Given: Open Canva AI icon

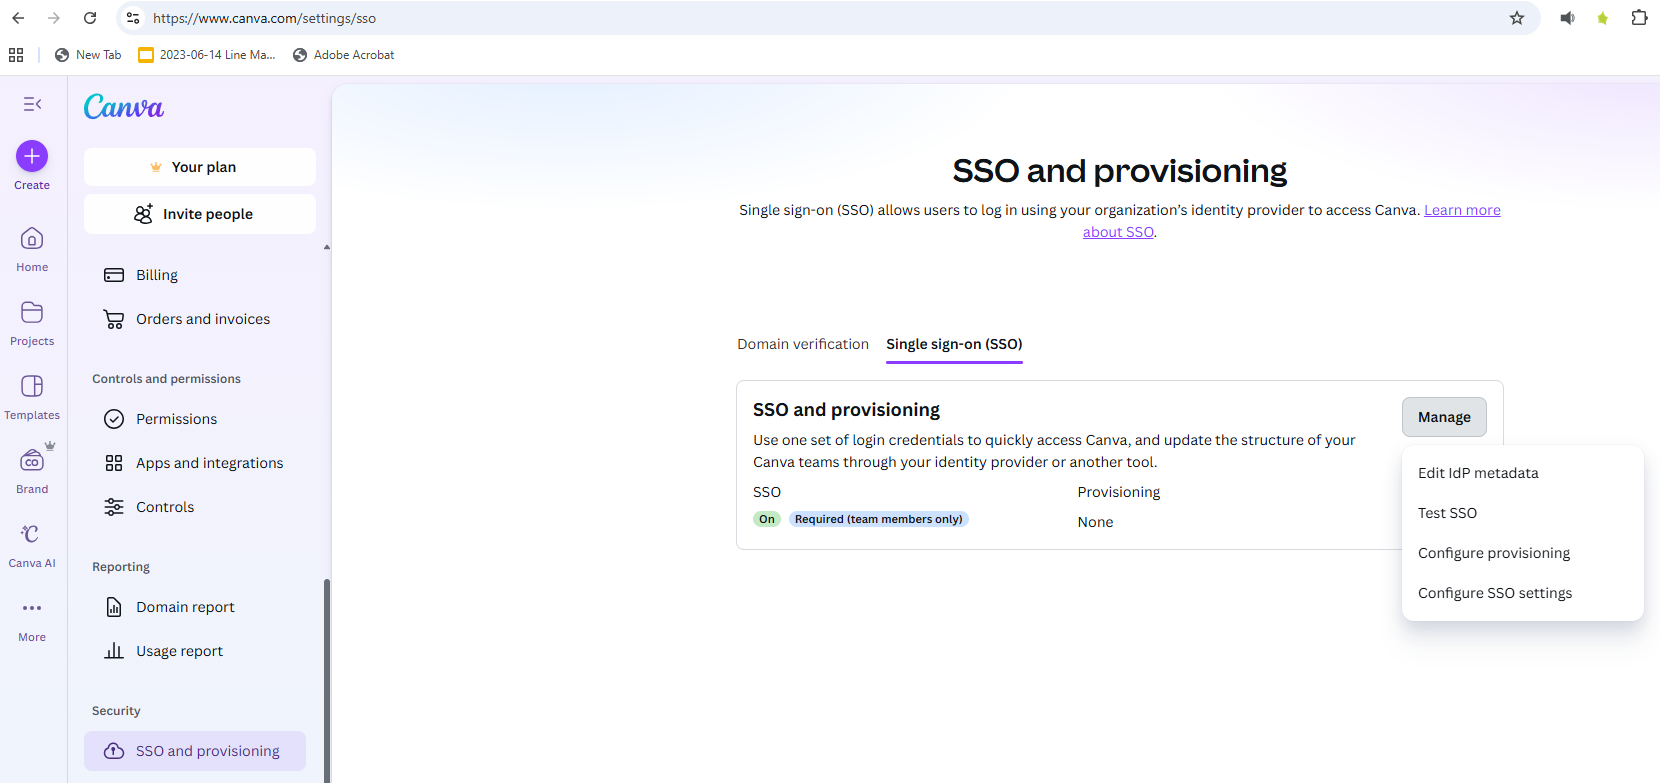Looking at the screenshot, I should [x=32, y=535].
